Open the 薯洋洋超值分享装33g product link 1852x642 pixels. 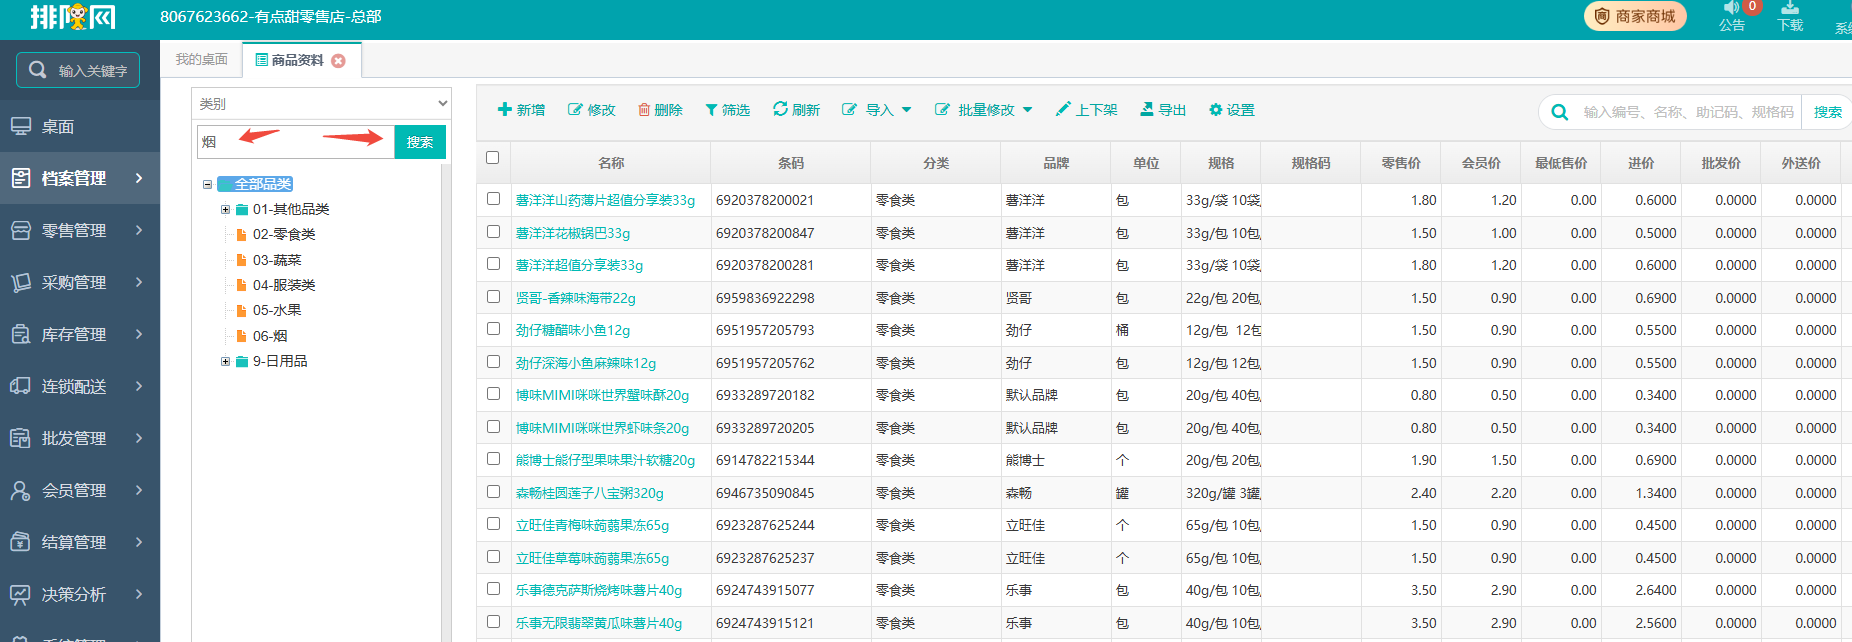pos(579,265)
